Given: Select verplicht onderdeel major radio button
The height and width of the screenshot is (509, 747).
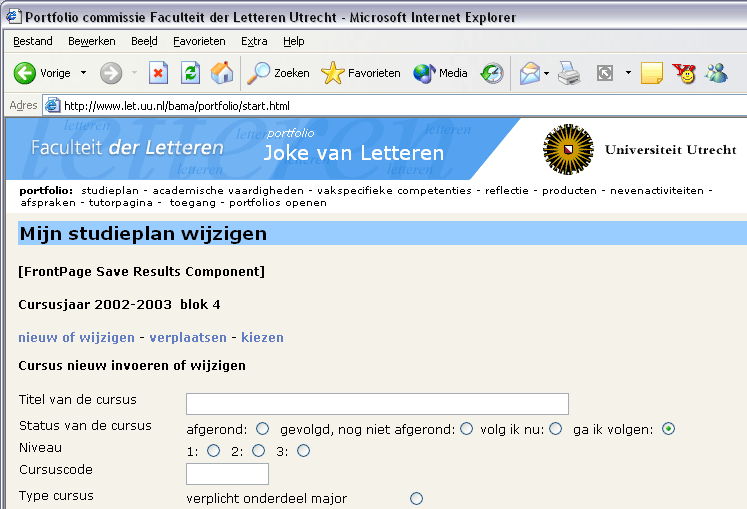Looking at the screenshot, I should [416, 499].
